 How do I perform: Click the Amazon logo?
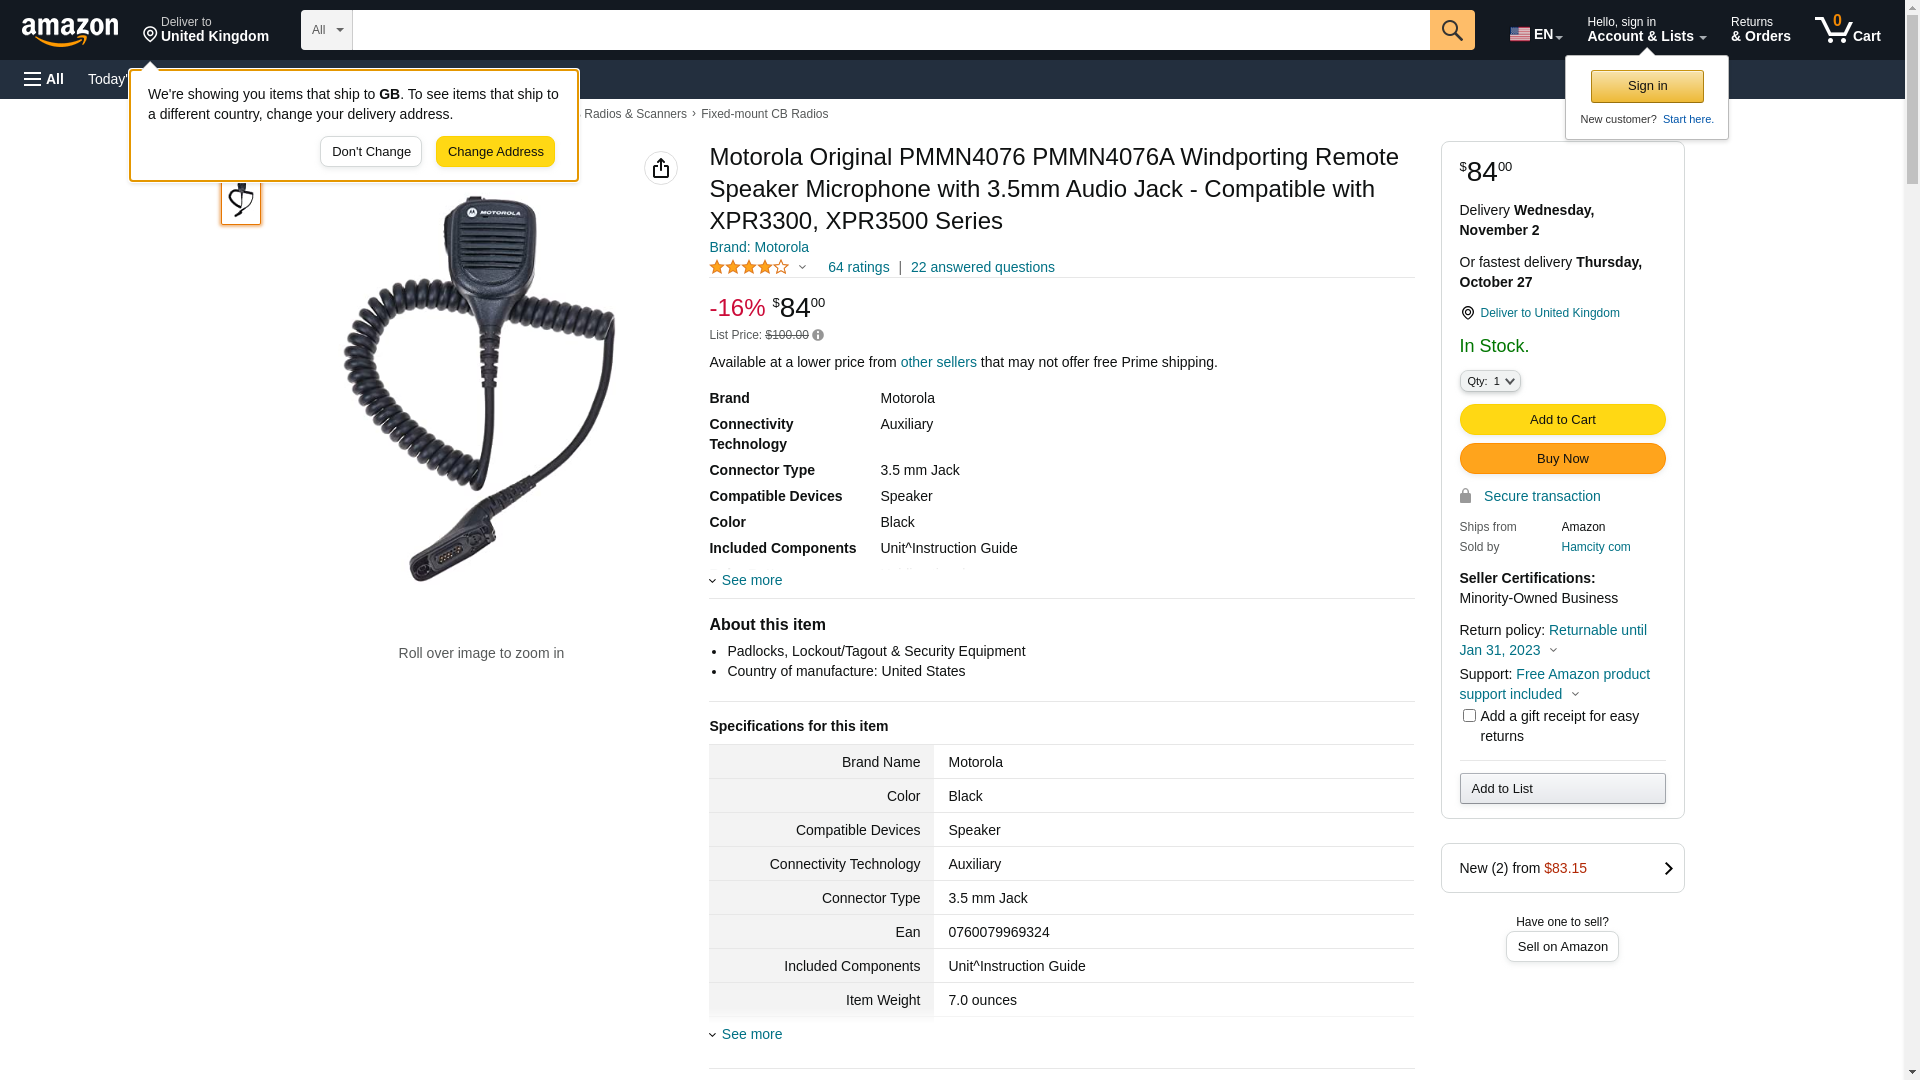point(70,31)
